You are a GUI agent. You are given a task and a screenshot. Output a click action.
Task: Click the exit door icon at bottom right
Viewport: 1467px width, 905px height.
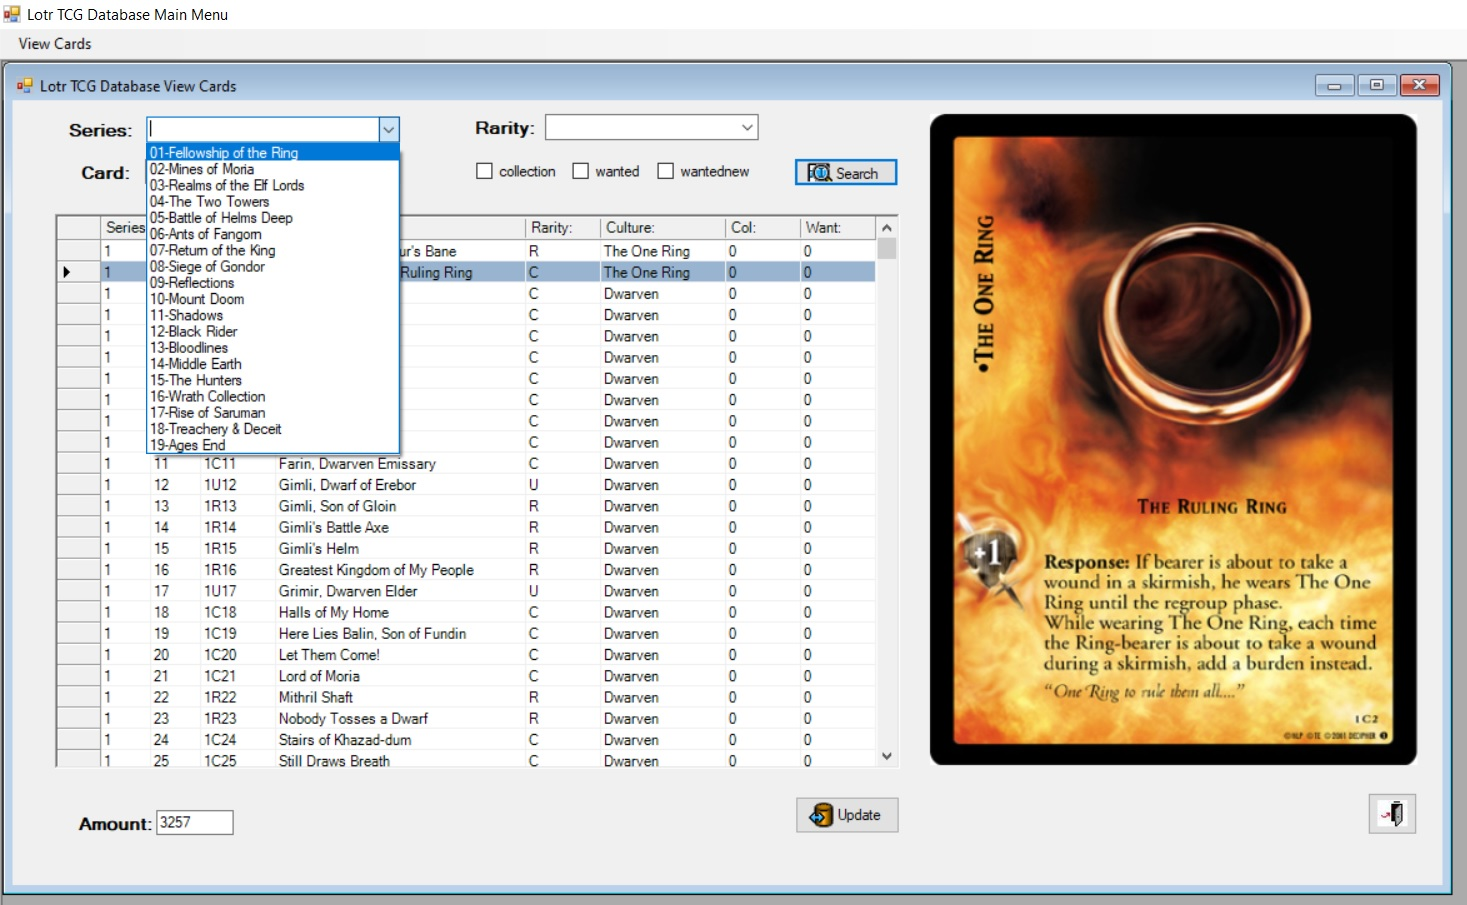pos(1391,813)
